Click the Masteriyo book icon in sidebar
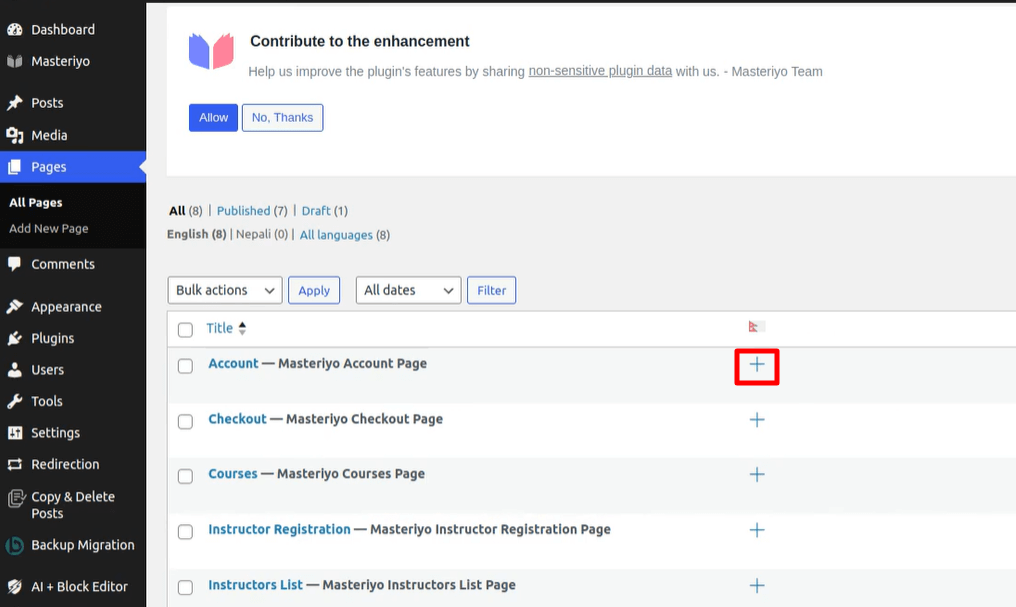1016x607 pixels. coord(14,61)
